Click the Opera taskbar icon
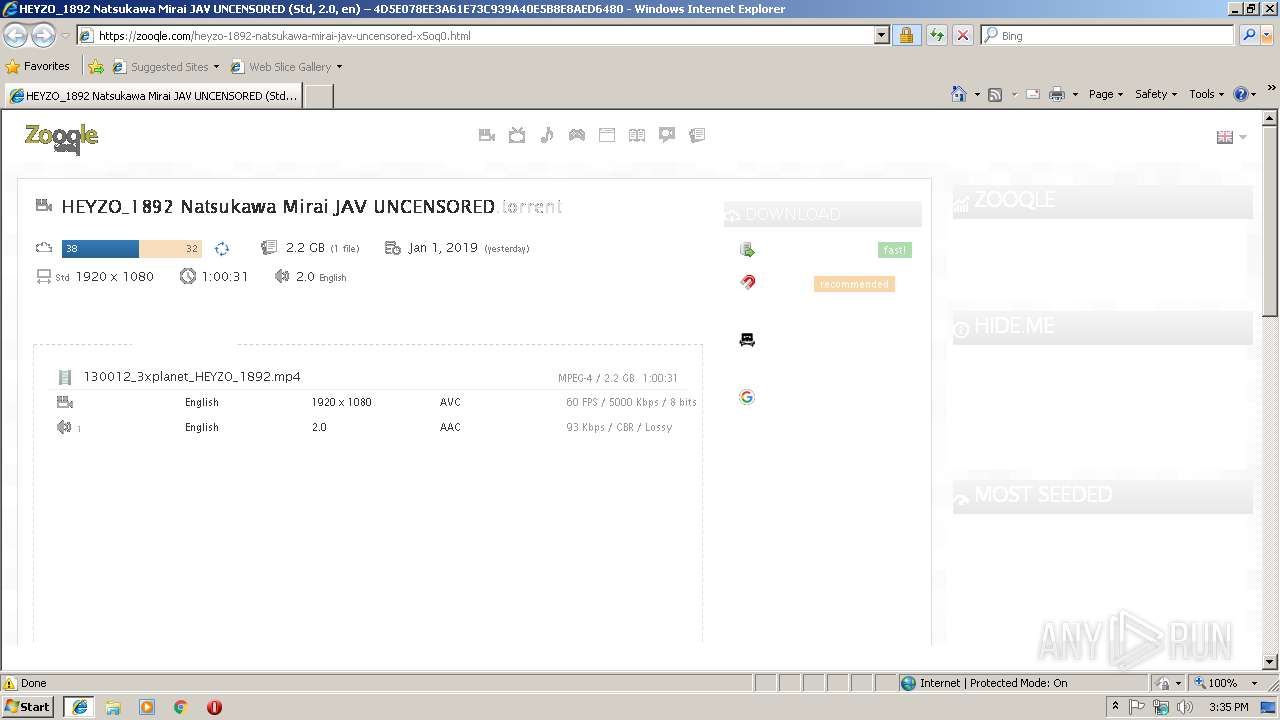The width and height of the screenshot is (1280, 720). pos(214,707)
